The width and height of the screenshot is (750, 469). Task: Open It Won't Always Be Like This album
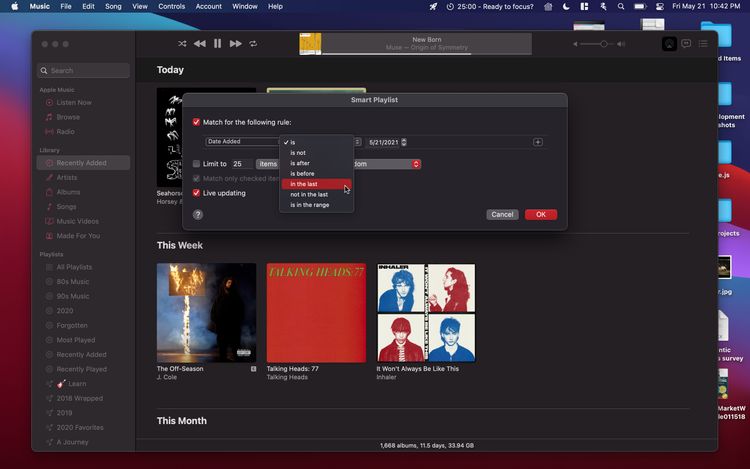(426, 313)
